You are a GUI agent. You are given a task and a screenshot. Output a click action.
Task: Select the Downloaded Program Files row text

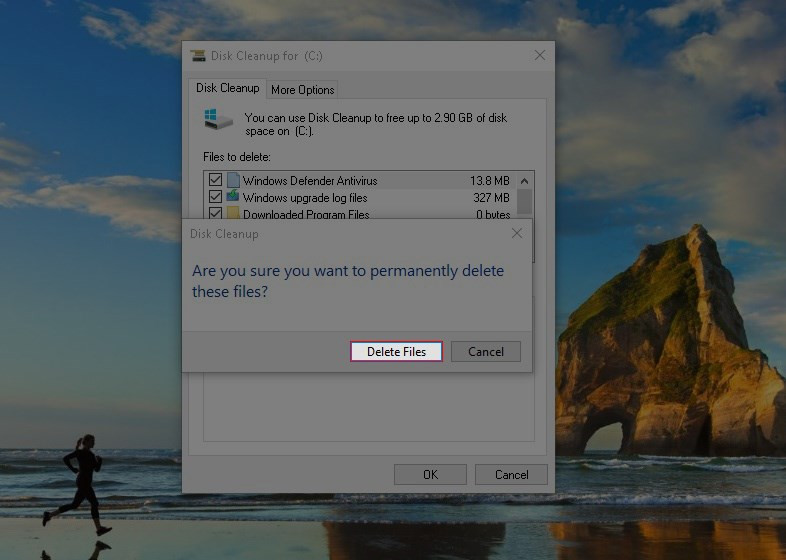coord(306,214)
